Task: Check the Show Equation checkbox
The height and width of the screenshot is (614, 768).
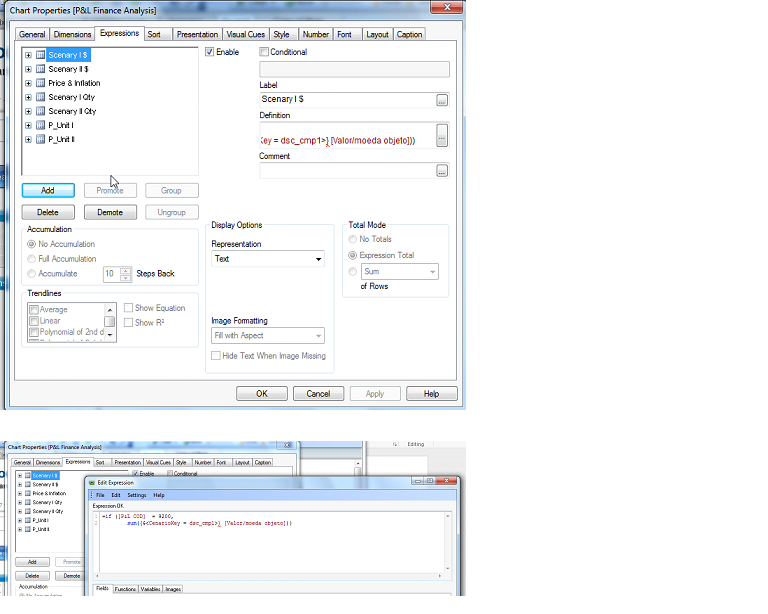Action: (x=128, y=307)
